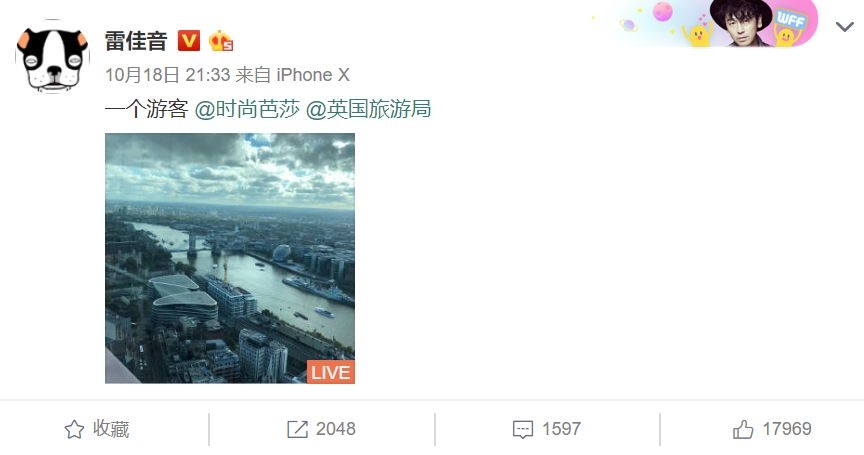Open the 雷佳音 username link
Image resolution: width=864 pixels, height=455 pixels.
coord(136,41)
